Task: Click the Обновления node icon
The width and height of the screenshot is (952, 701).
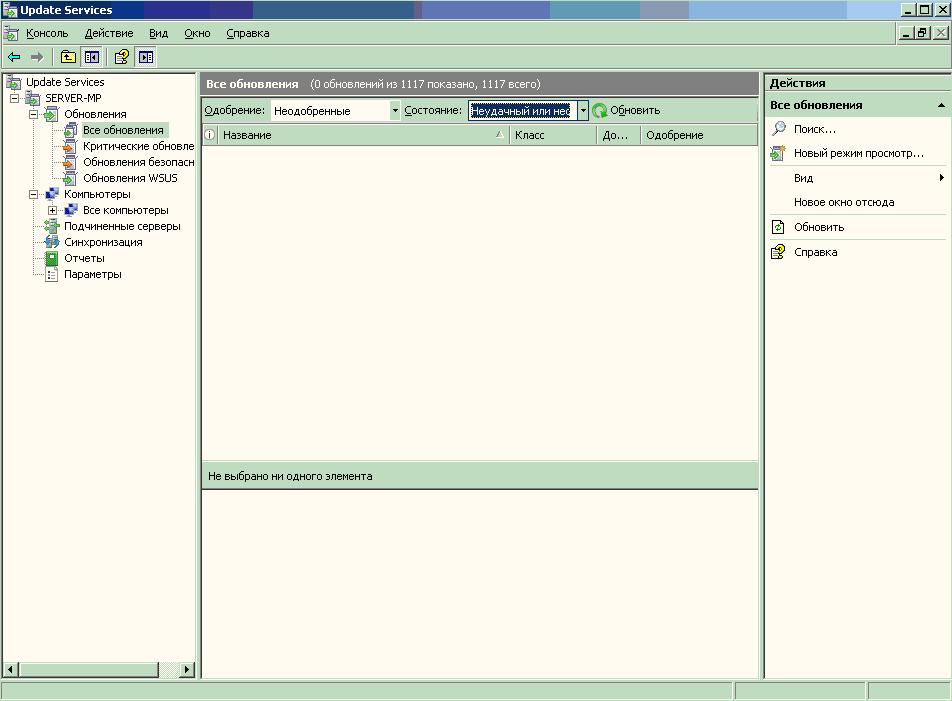Action: (x=52, y=114)
